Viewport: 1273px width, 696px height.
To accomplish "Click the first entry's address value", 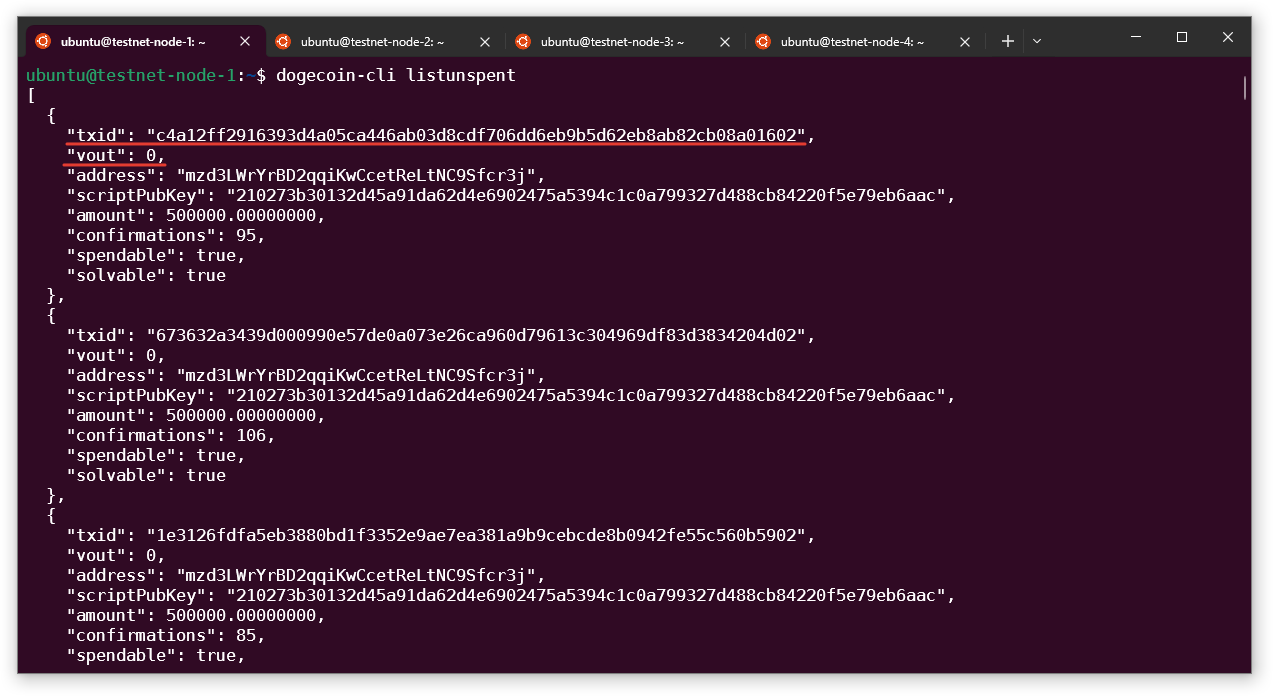I will click(356, 175).
